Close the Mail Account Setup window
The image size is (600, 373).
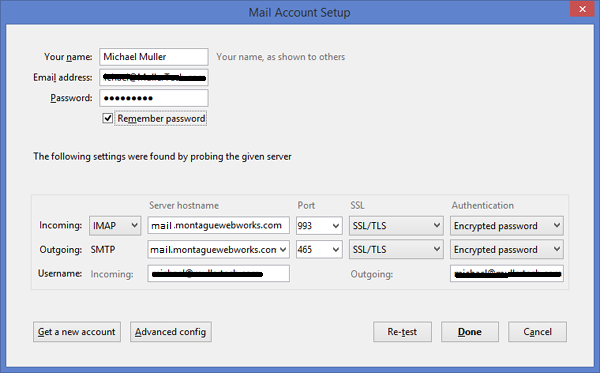[x=582, y=9]
